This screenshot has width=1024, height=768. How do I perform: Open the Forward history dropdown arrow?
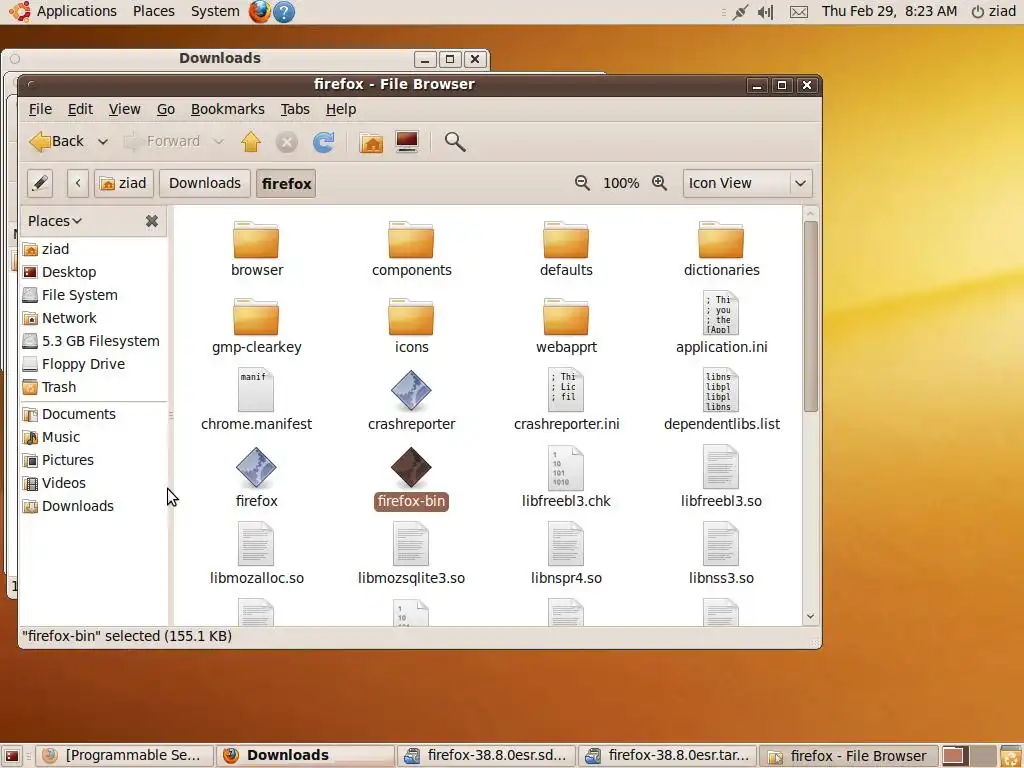pos(218,142)
